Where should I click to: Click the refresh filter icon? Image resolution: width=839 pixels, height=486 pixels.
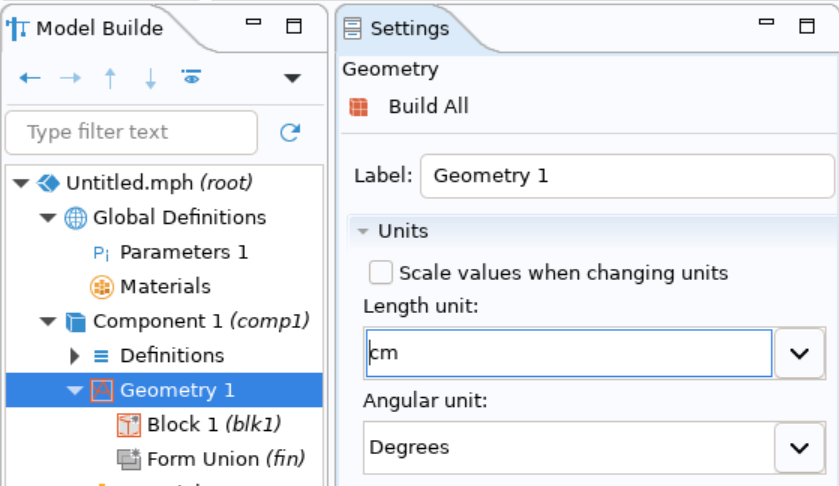290,132
